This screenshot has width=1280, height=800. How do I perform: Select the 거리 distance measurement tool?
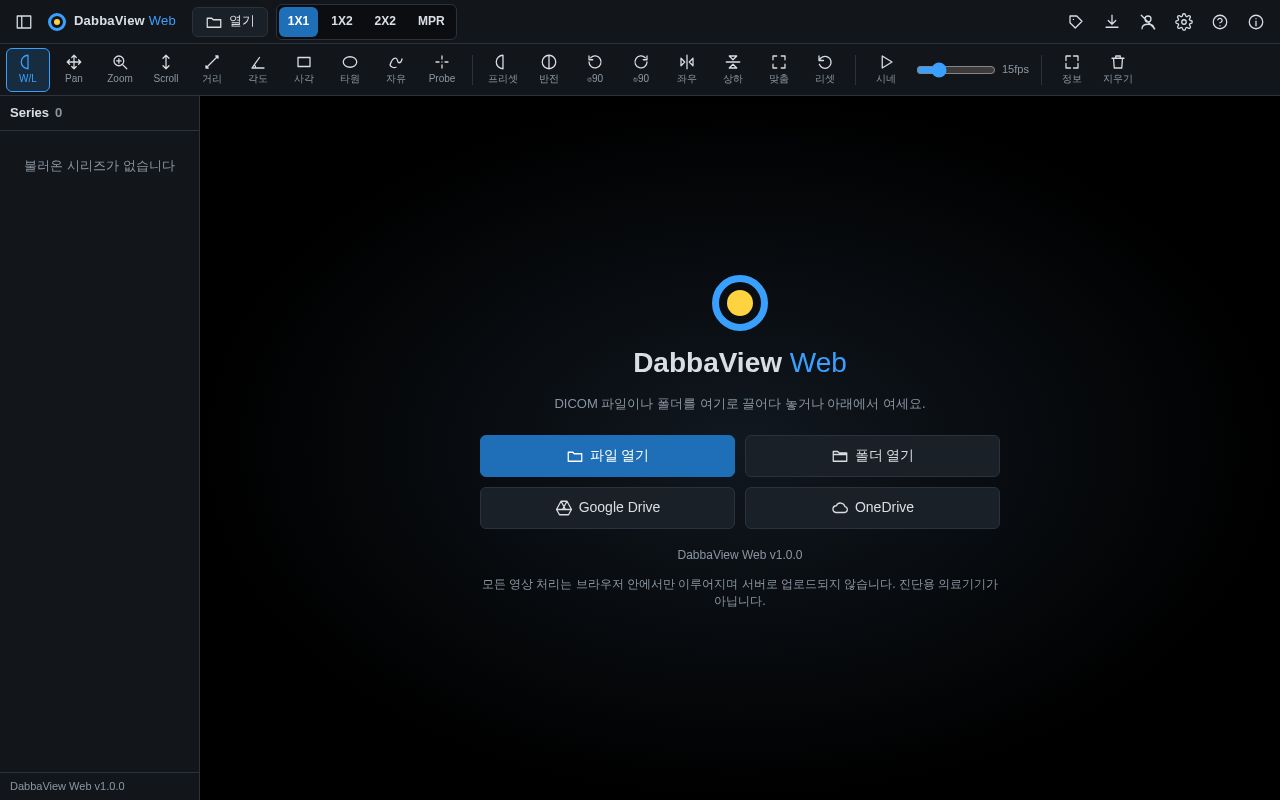212,70
